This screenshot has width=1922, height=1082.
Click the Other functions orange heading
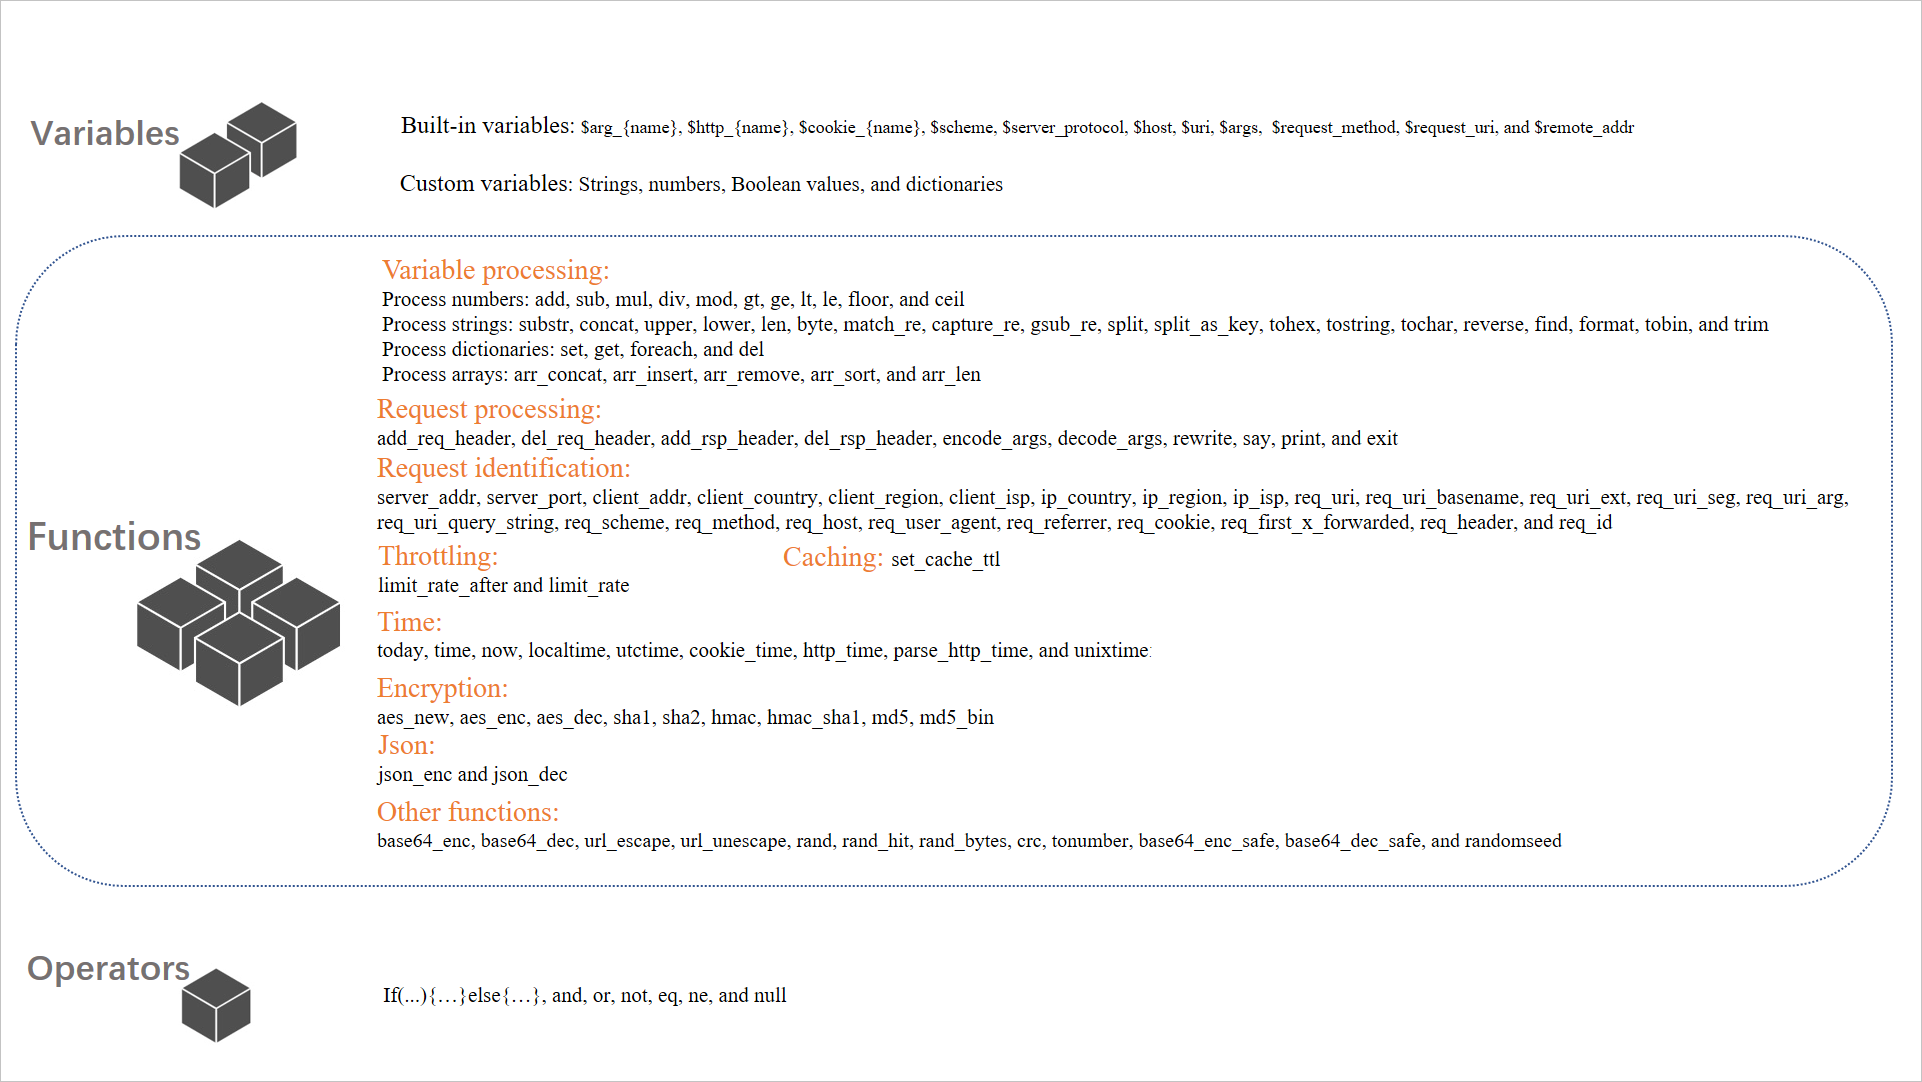coord(467,812)
